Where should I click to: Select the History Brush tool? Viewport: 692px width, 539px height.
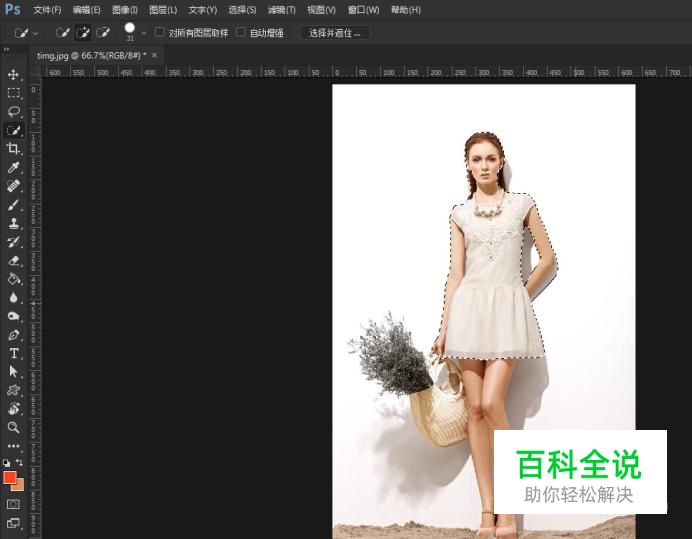point(13,241)
